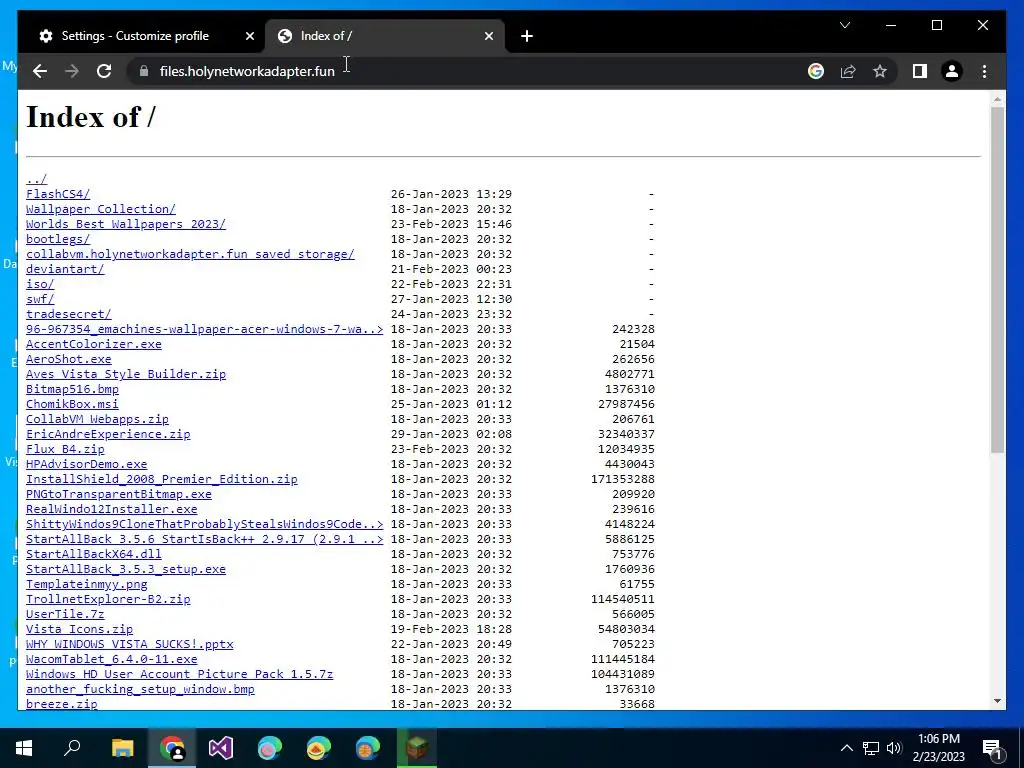Open the Wallpaper_Collection/ folder
Screen dimensions: 1024x768
[x=101, y=209]
